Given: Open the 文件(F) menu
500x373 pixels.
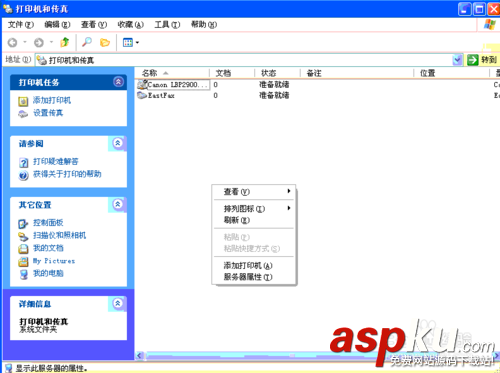Looking at the screenshot, I should 21,25.
